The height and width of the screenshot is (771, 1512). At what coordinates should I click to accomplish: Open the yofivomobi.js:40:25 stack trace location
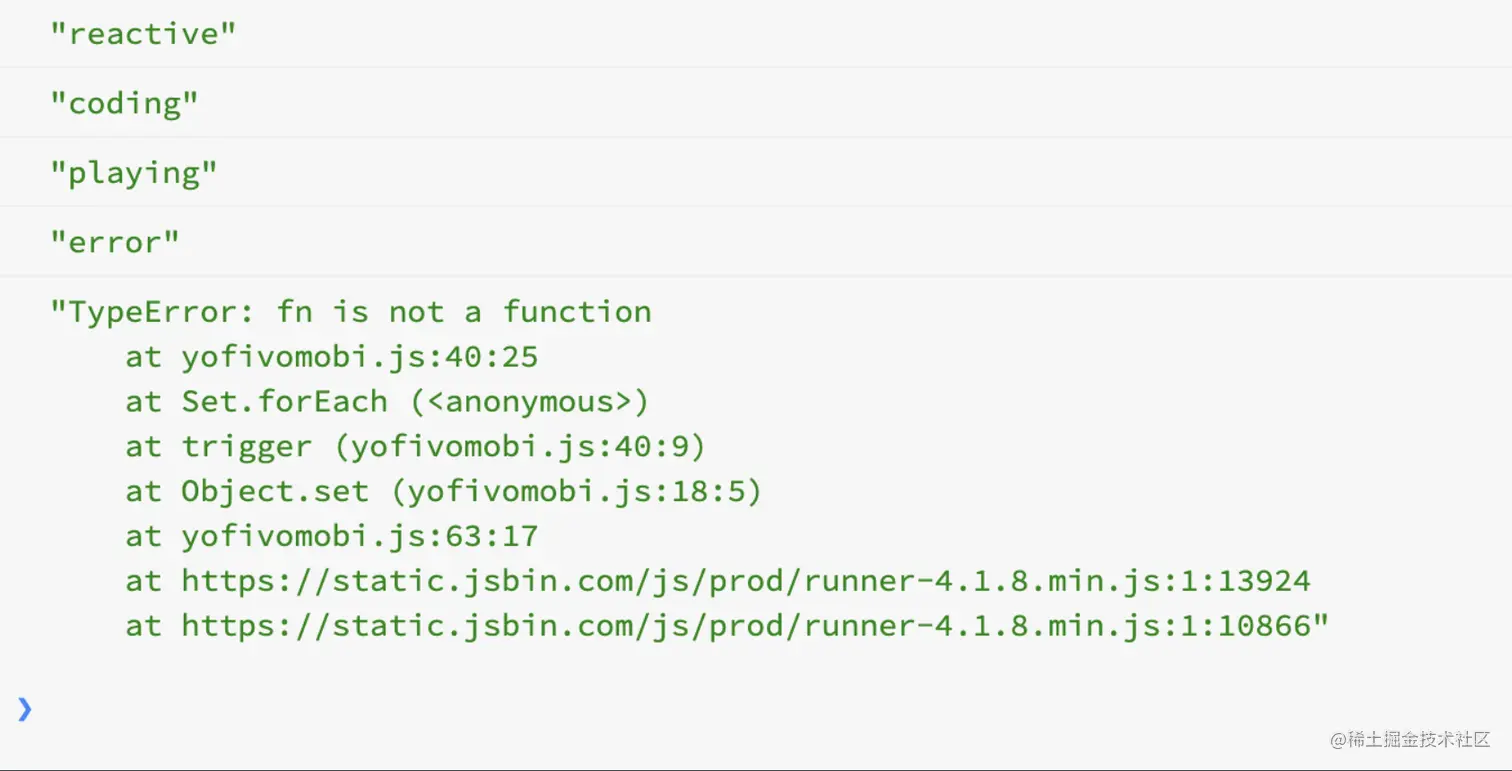(x=360, y=357)
